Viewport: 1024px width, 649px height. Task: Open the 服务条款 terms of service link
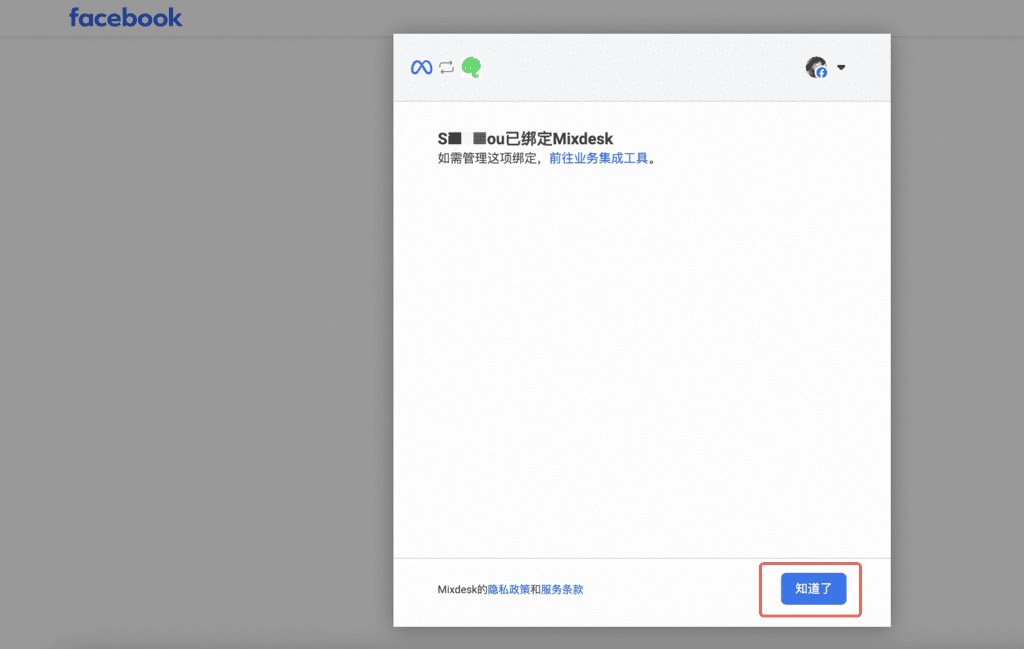562,590
